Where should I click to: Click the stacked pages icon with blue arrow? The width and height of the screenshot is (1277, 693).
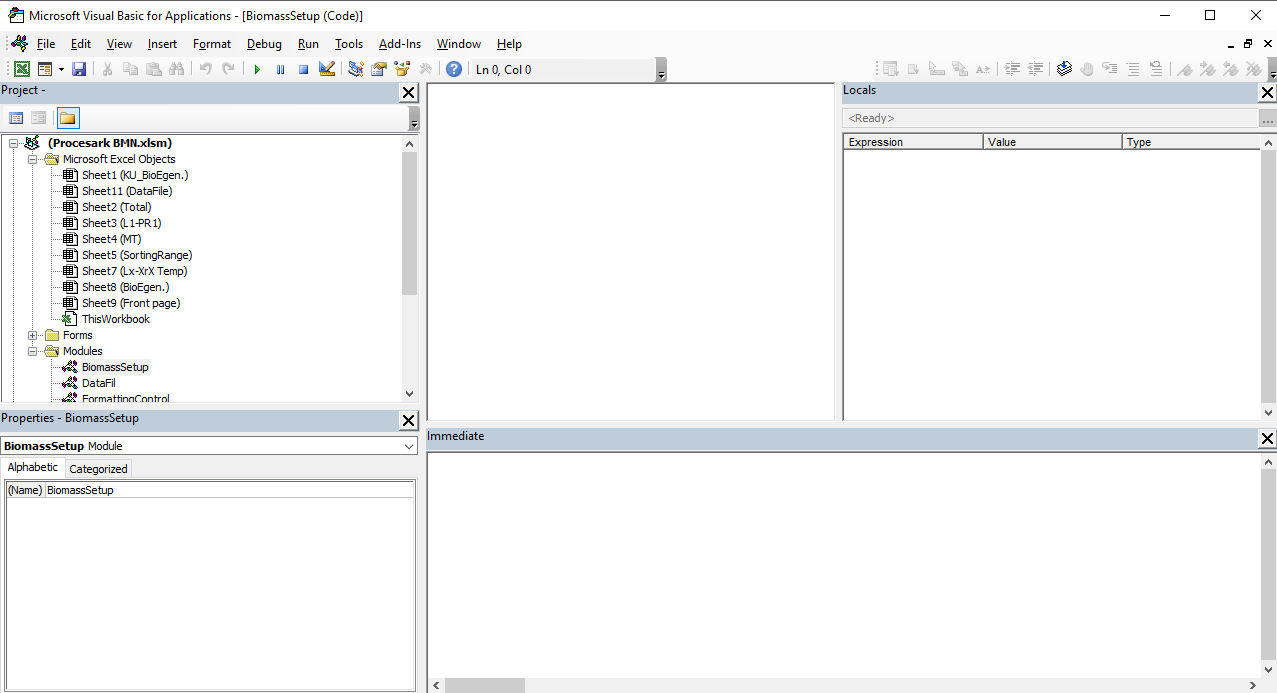tap(1064, 69)
